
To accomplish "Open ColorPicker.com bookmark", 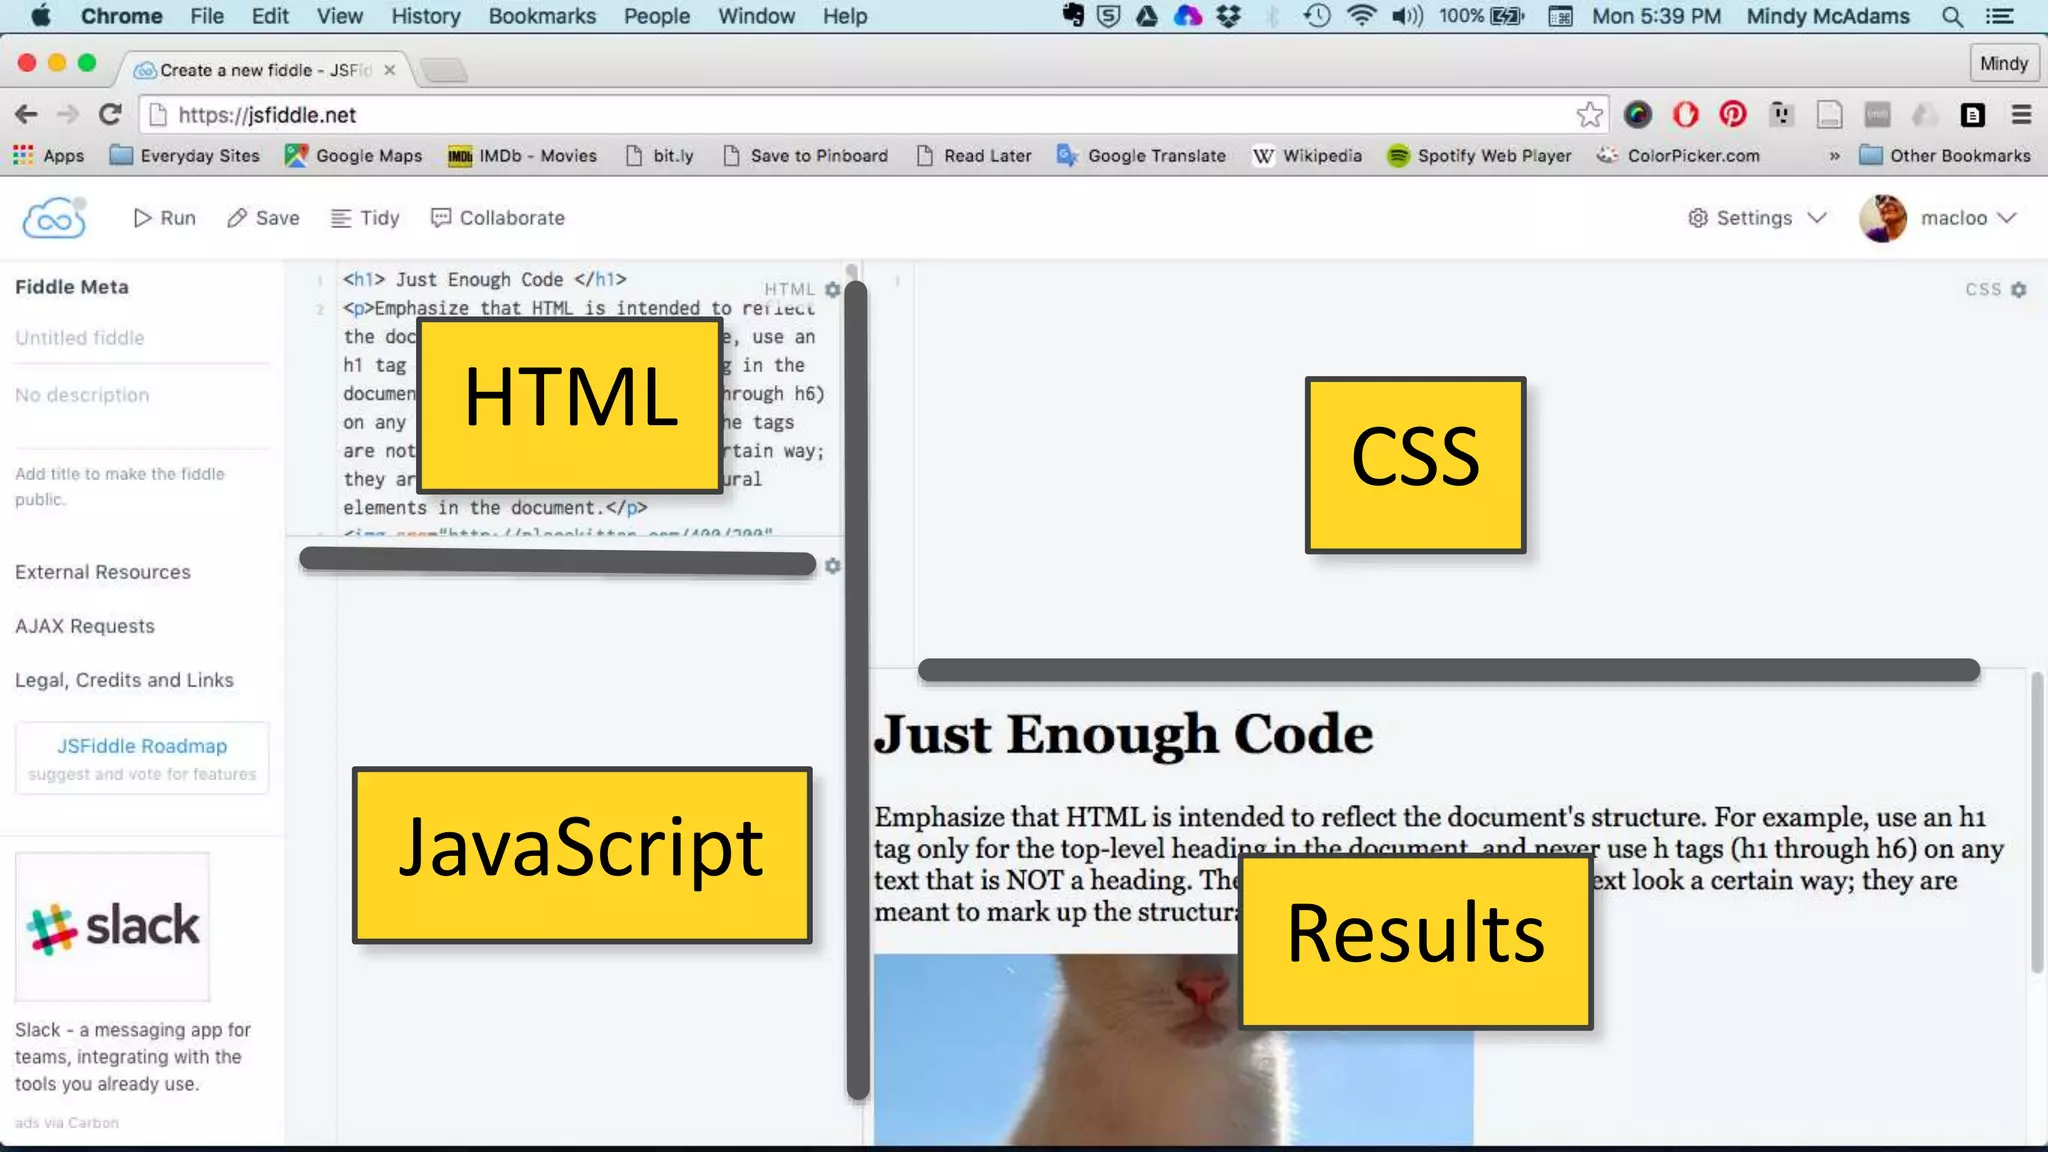I will tap(1679, 156).
